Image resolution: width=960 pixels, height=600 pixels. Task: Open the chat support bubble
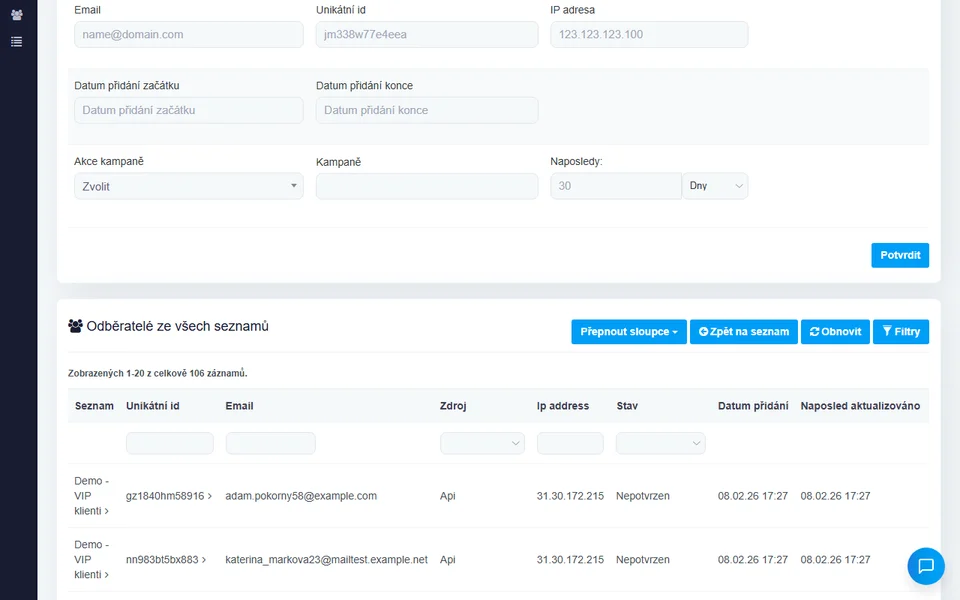[x=925, y=565]
